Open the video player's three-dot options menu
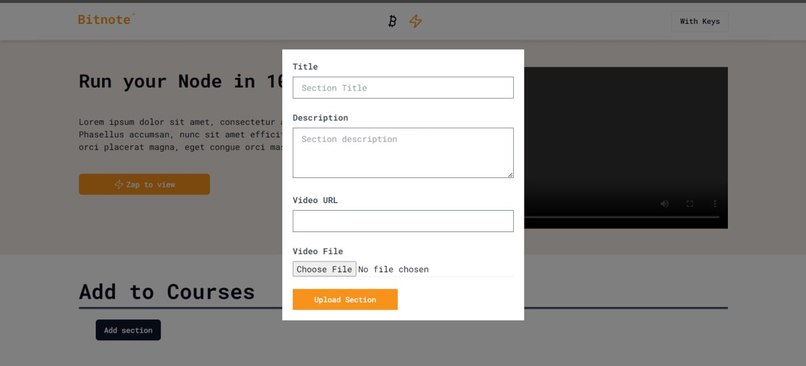Viewport: 806px width, 366px height. tap(715, 204)
